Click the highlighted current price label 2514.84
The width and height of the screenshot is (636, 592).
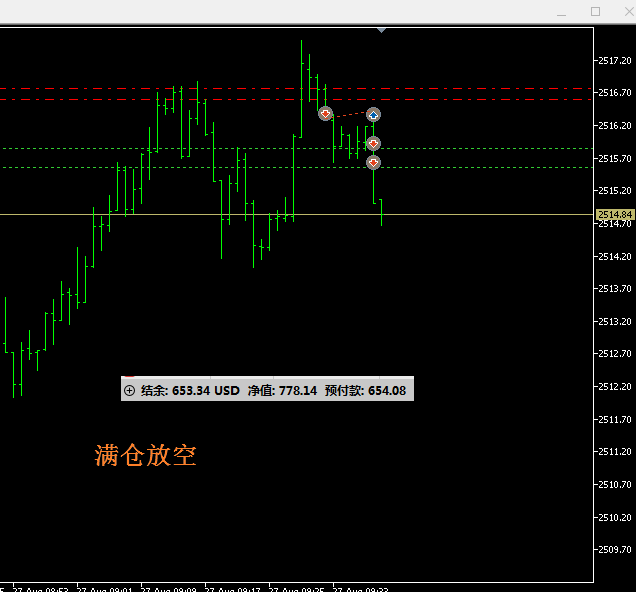615,214
